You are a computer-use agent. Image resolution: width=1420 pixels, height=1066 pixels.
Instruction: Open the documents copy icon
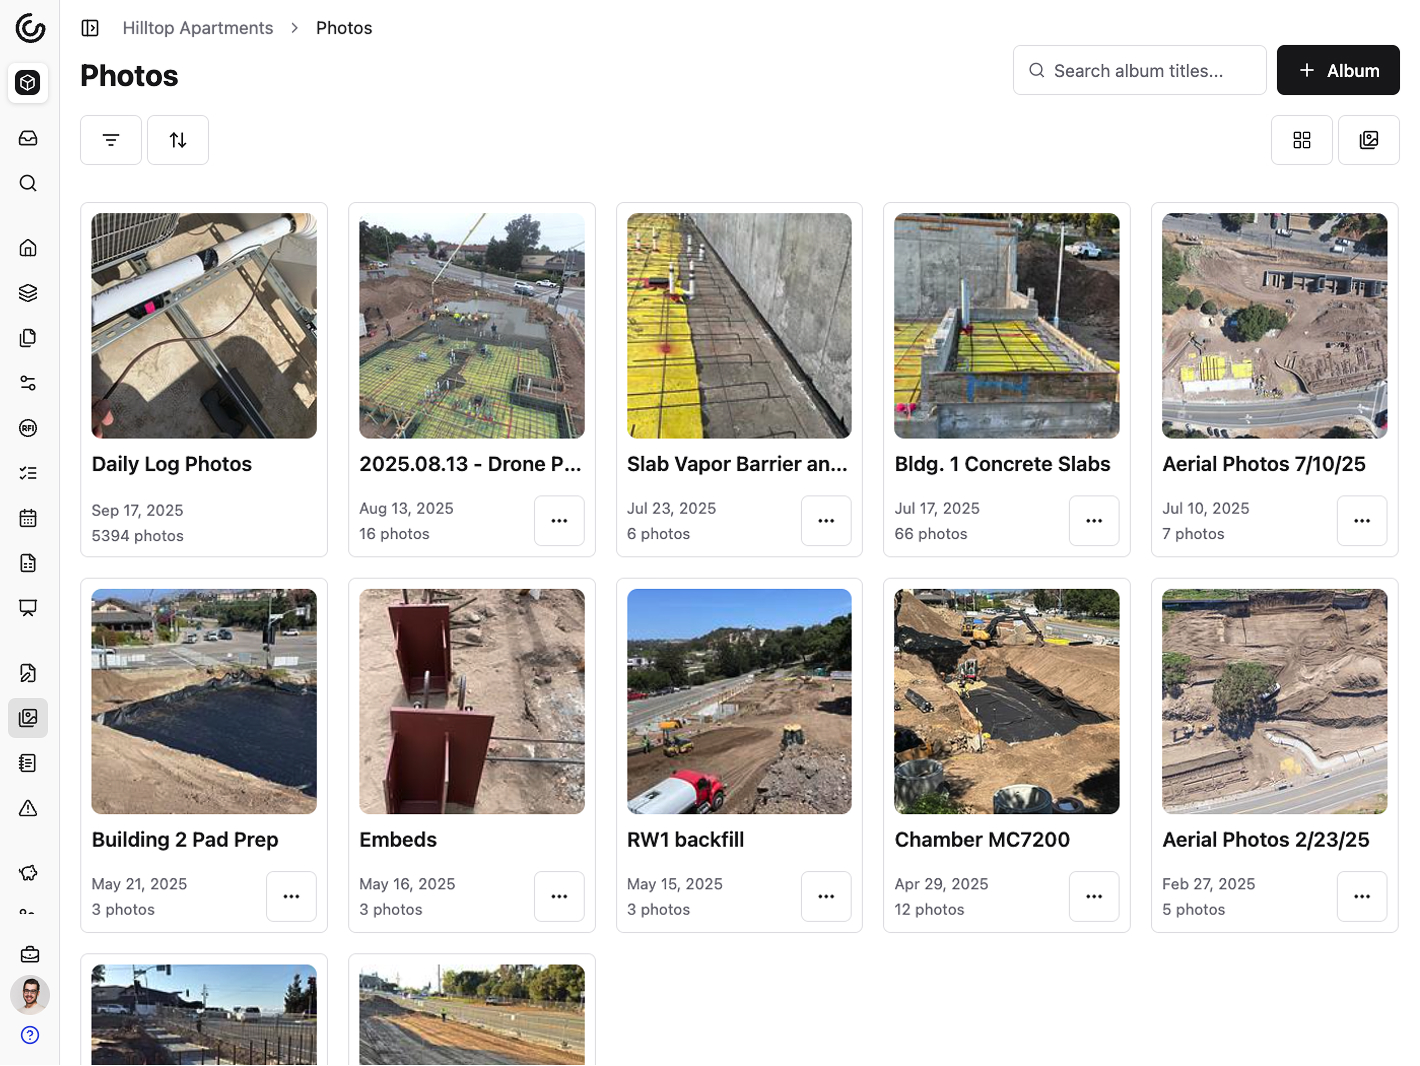[28, 338]
